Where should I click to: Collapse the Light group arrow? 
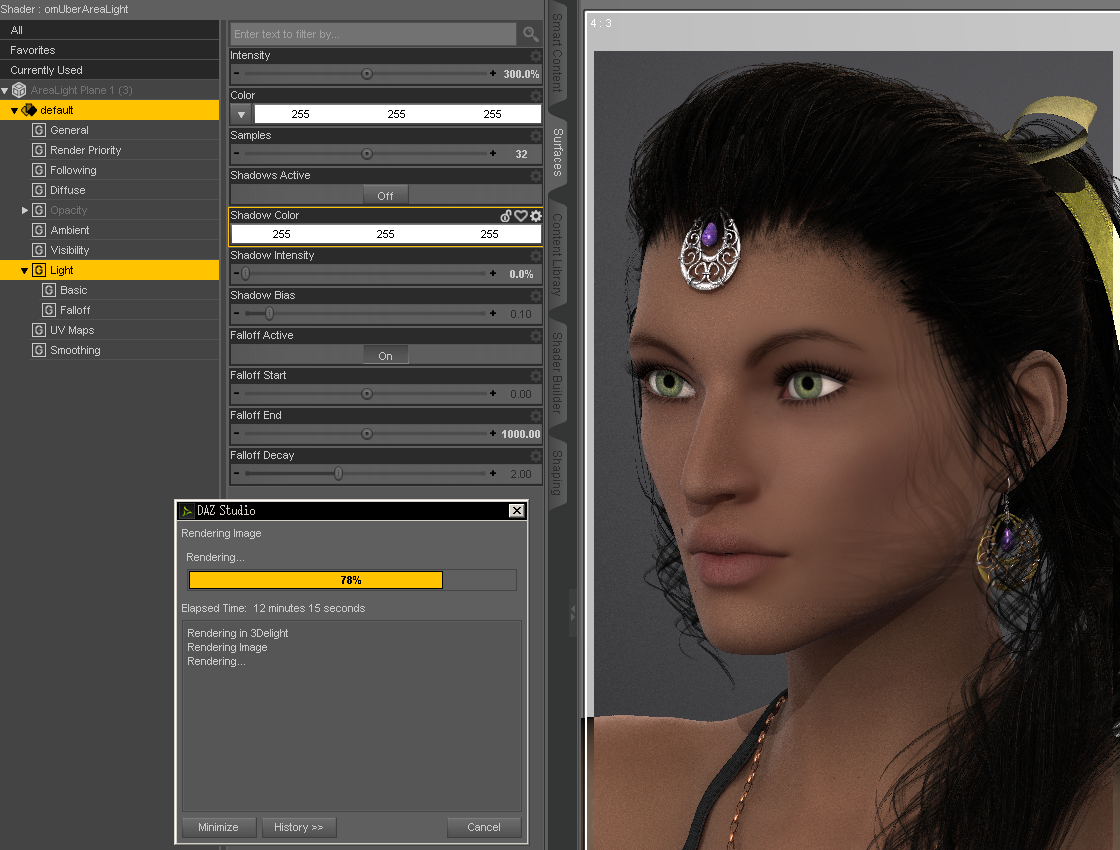[24, 271]
